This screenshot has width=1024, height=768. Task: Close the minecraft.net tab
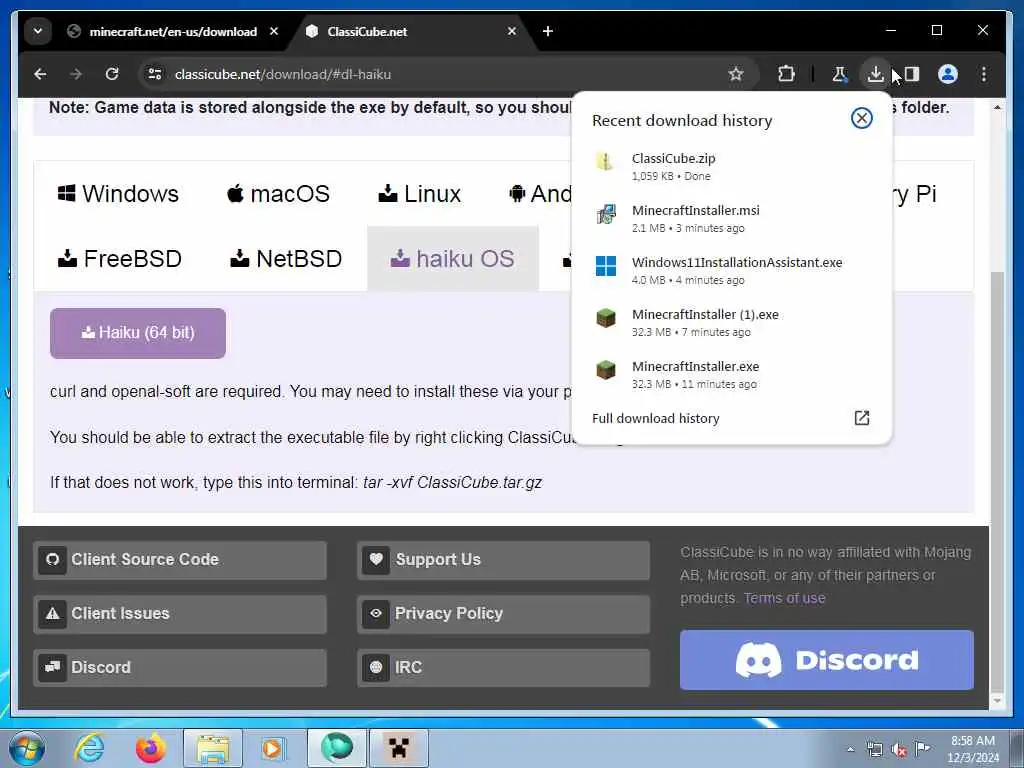coord(274,31)
